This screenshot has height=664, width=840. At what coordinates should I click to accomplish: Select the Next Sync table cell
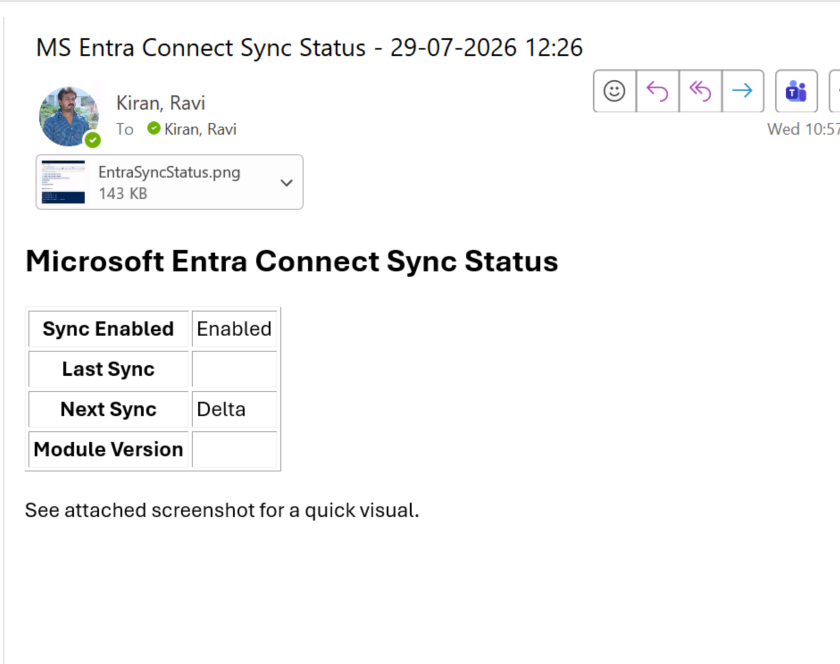coord(108,409)
